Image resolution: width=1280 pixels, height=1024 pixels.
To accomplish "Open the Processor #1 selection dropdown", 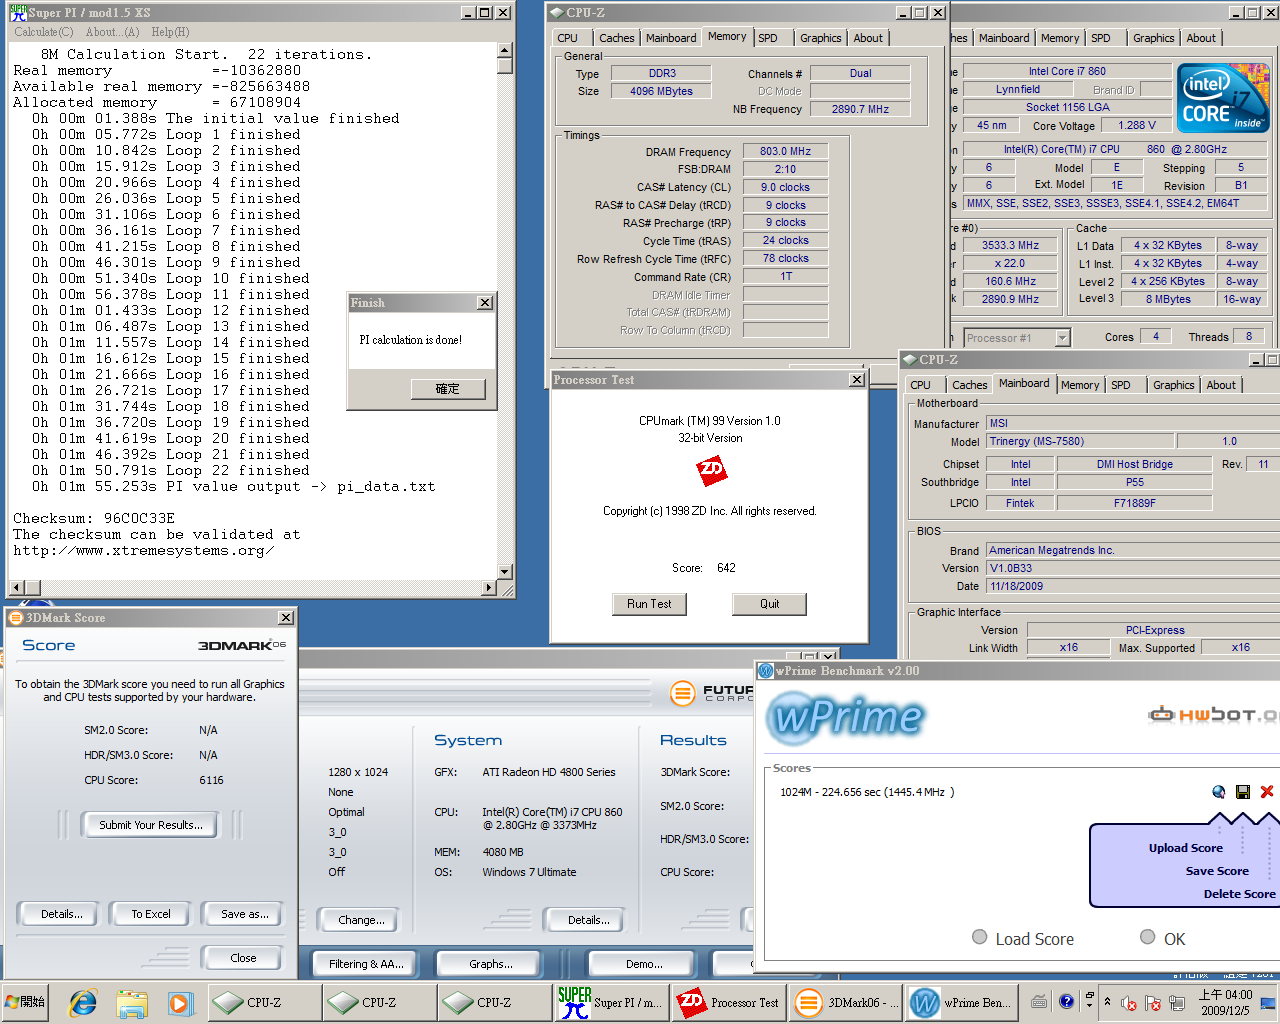I will [1062, 338].
